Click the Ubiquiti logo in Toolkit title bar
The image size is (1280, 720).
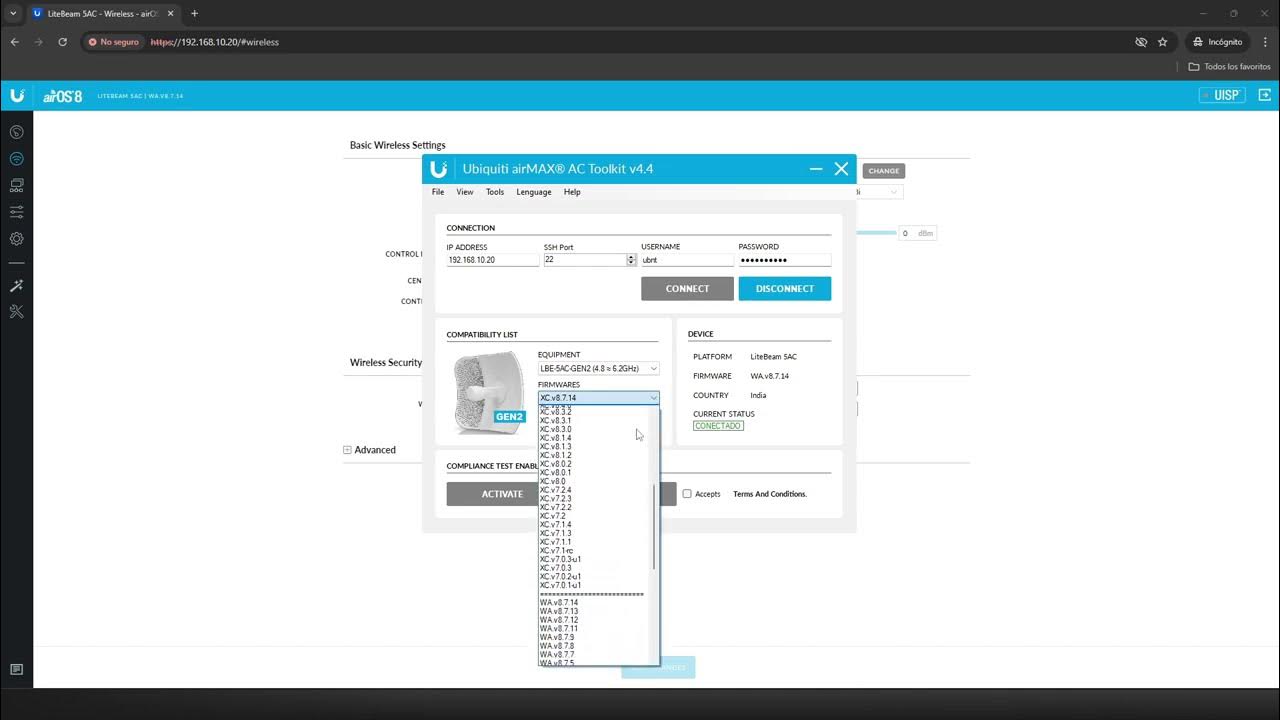click(x=438, y=169)
